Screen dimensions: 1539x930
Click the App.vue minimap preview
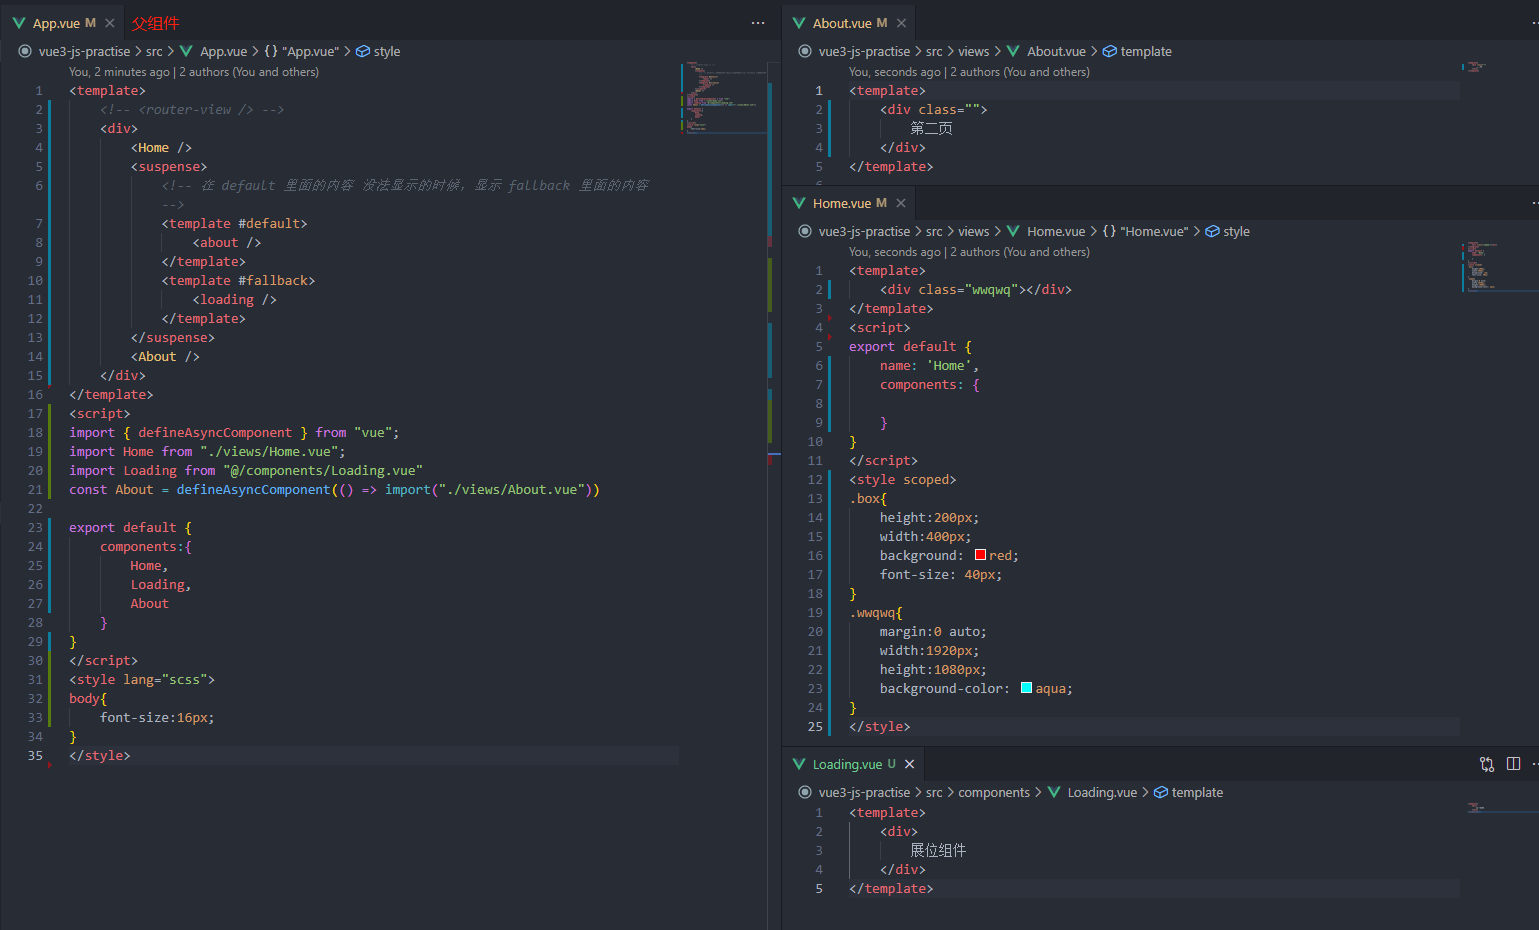[724, 97]
